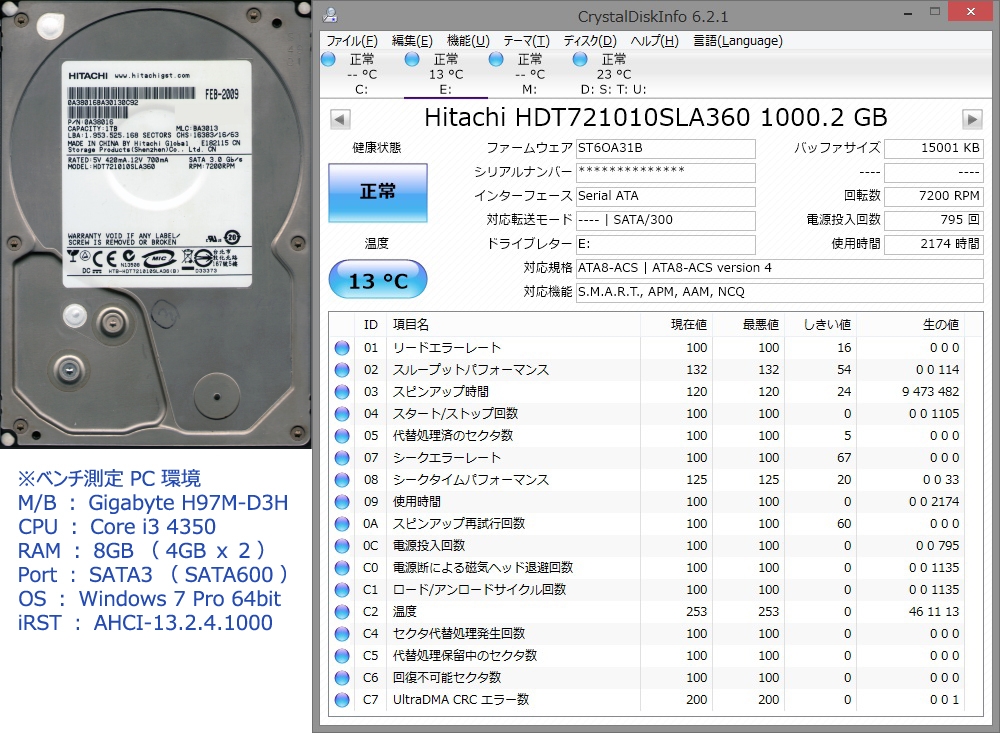Click status orb for attribute C5 代替処理保留中のセクタ数
Image resolution: width=1000 pixels, height=733 pixels.
tap(342, 656)
